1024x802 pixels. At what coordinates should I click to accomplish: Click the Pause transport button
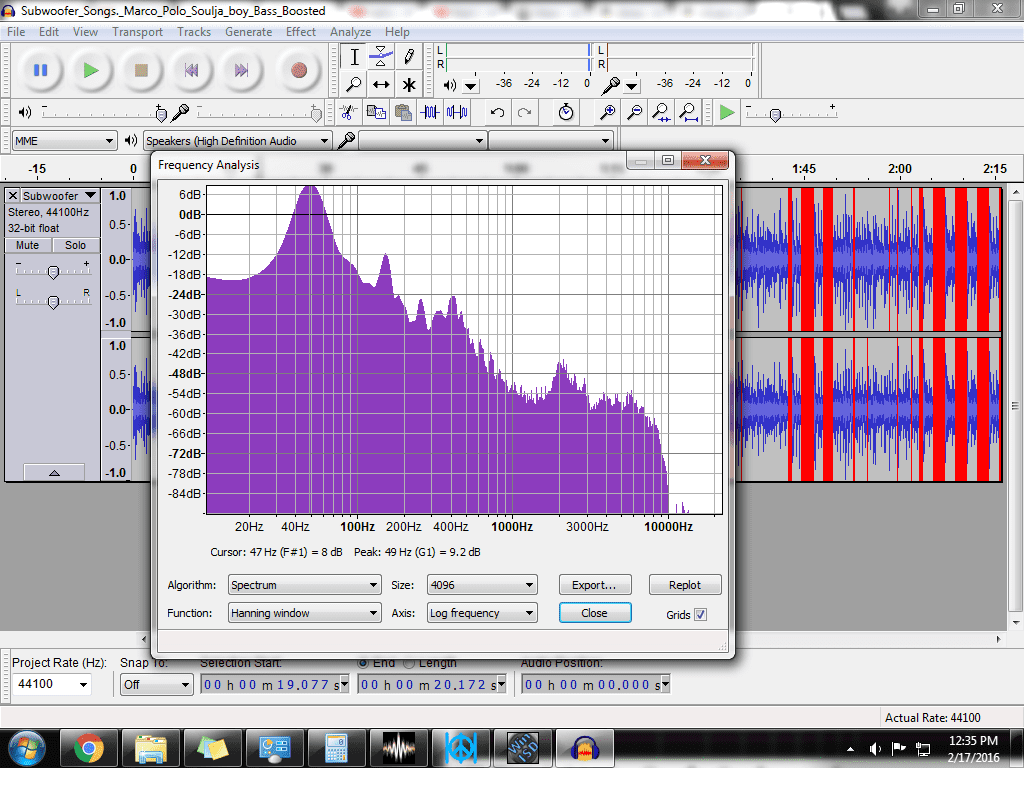coord(40,71)
